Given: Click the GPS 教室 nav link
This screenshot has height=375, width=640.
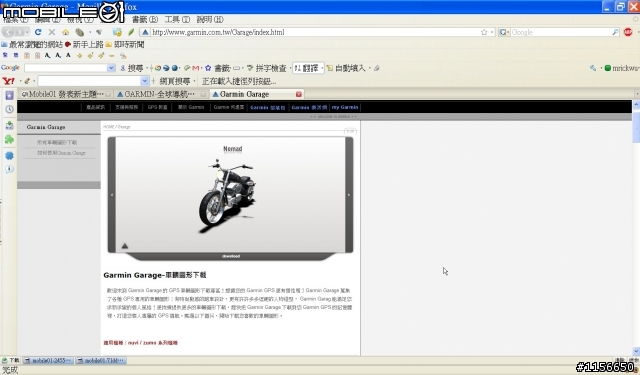Looking at the screenshot, I should click(x=158, y=107).
